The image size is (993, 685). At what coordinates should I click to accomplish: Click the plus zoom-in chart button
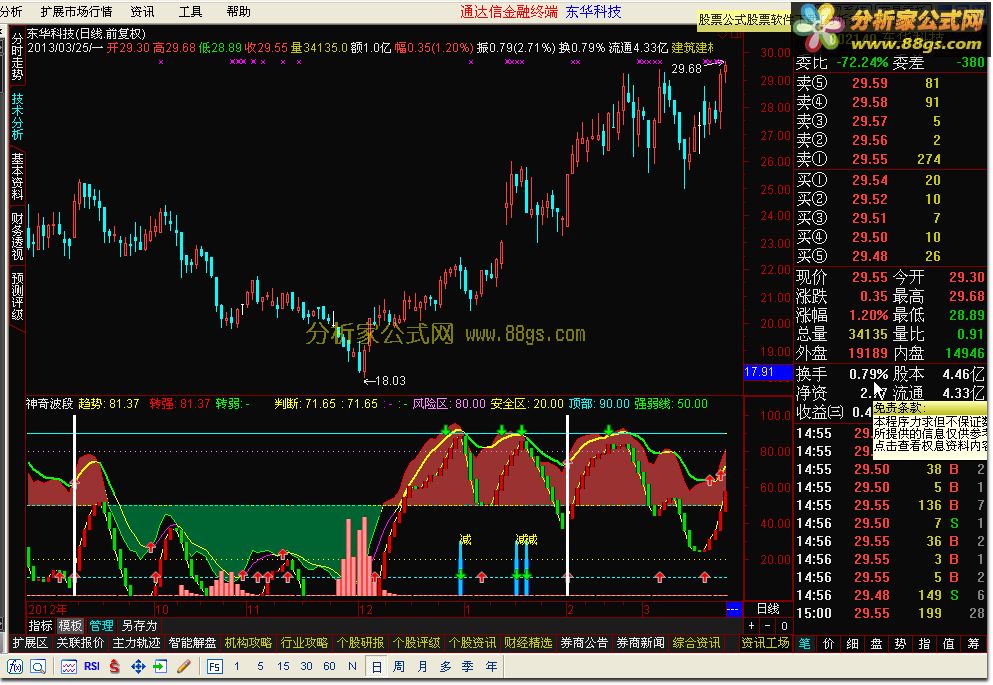(752, 625)
